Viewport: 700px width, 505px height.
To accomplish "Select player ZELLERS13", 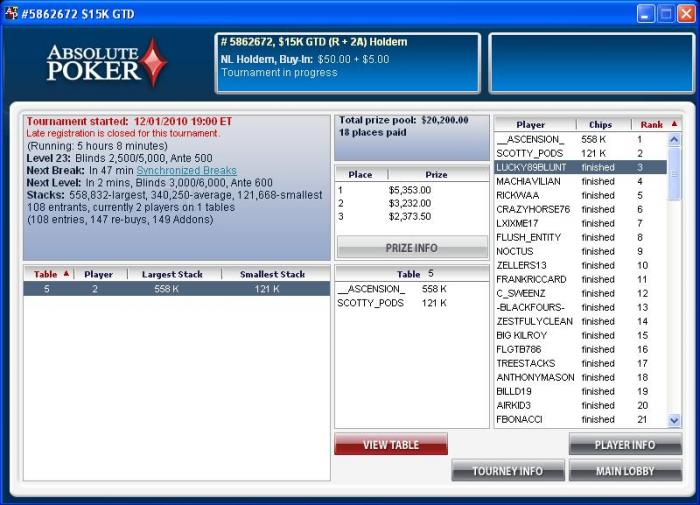I will coord(580,265).
